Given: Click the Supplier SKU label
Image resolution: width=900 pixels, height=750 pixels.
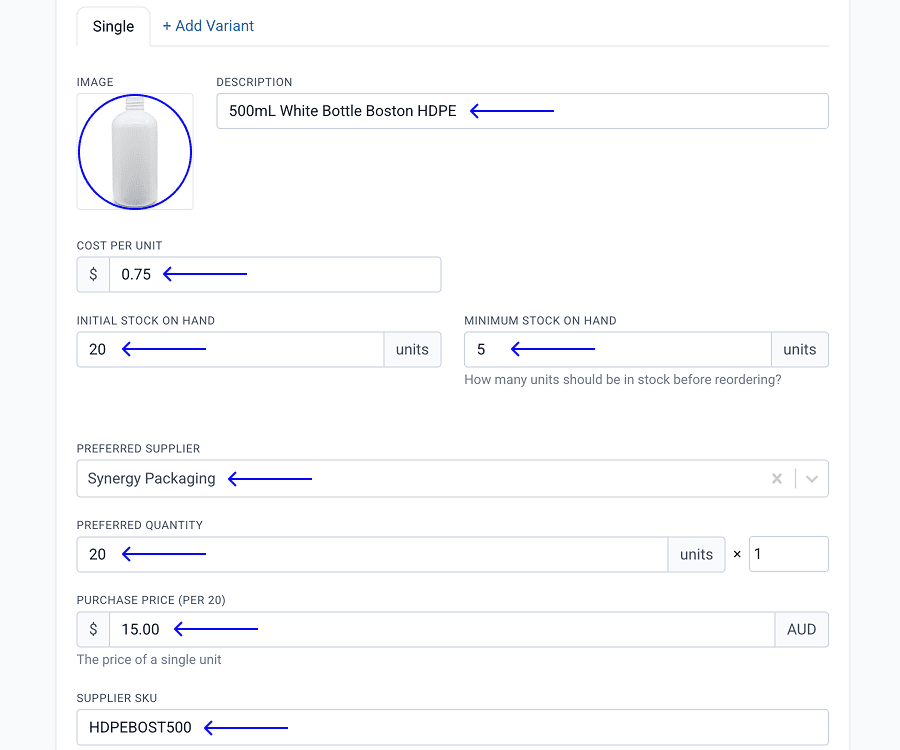Looking at the screenshot, I should pyautogui.click(x=117, y=698).
